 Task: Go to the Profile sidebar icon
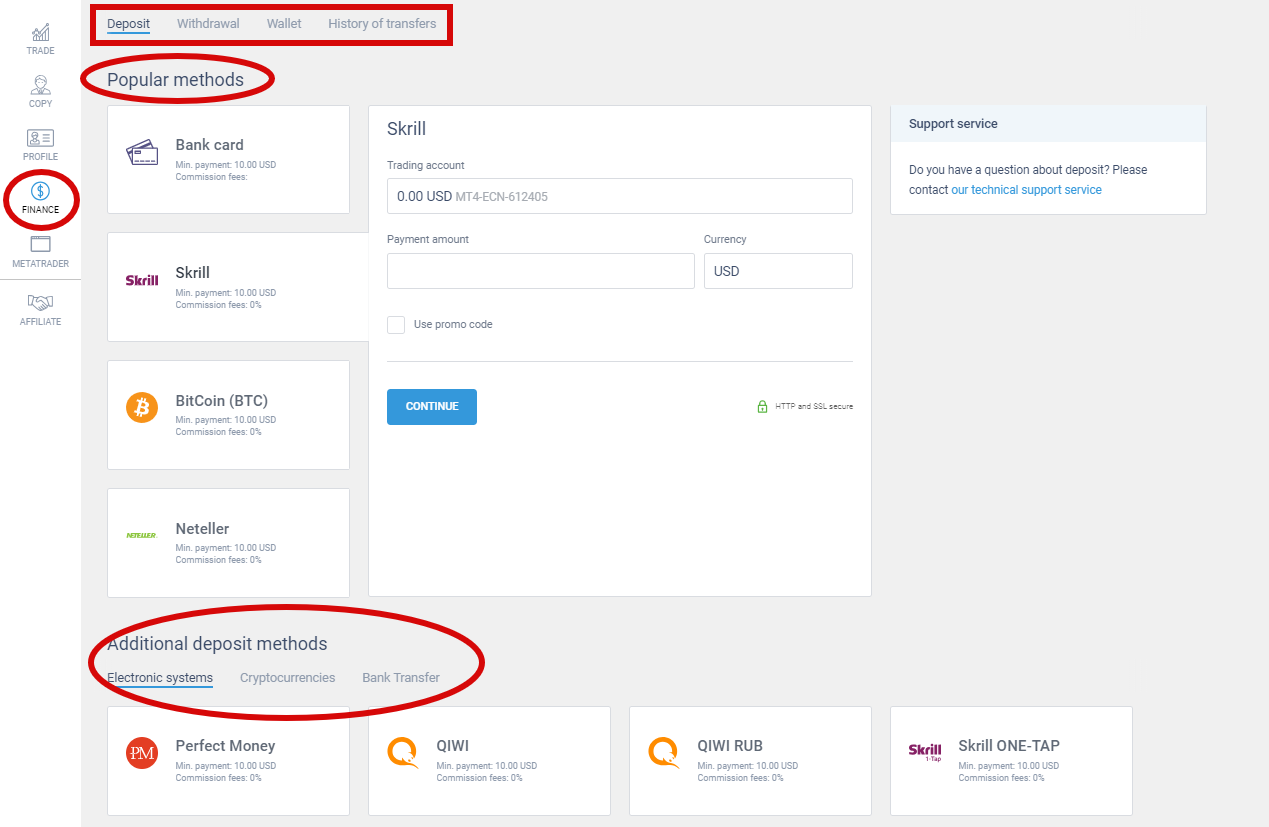40,144
